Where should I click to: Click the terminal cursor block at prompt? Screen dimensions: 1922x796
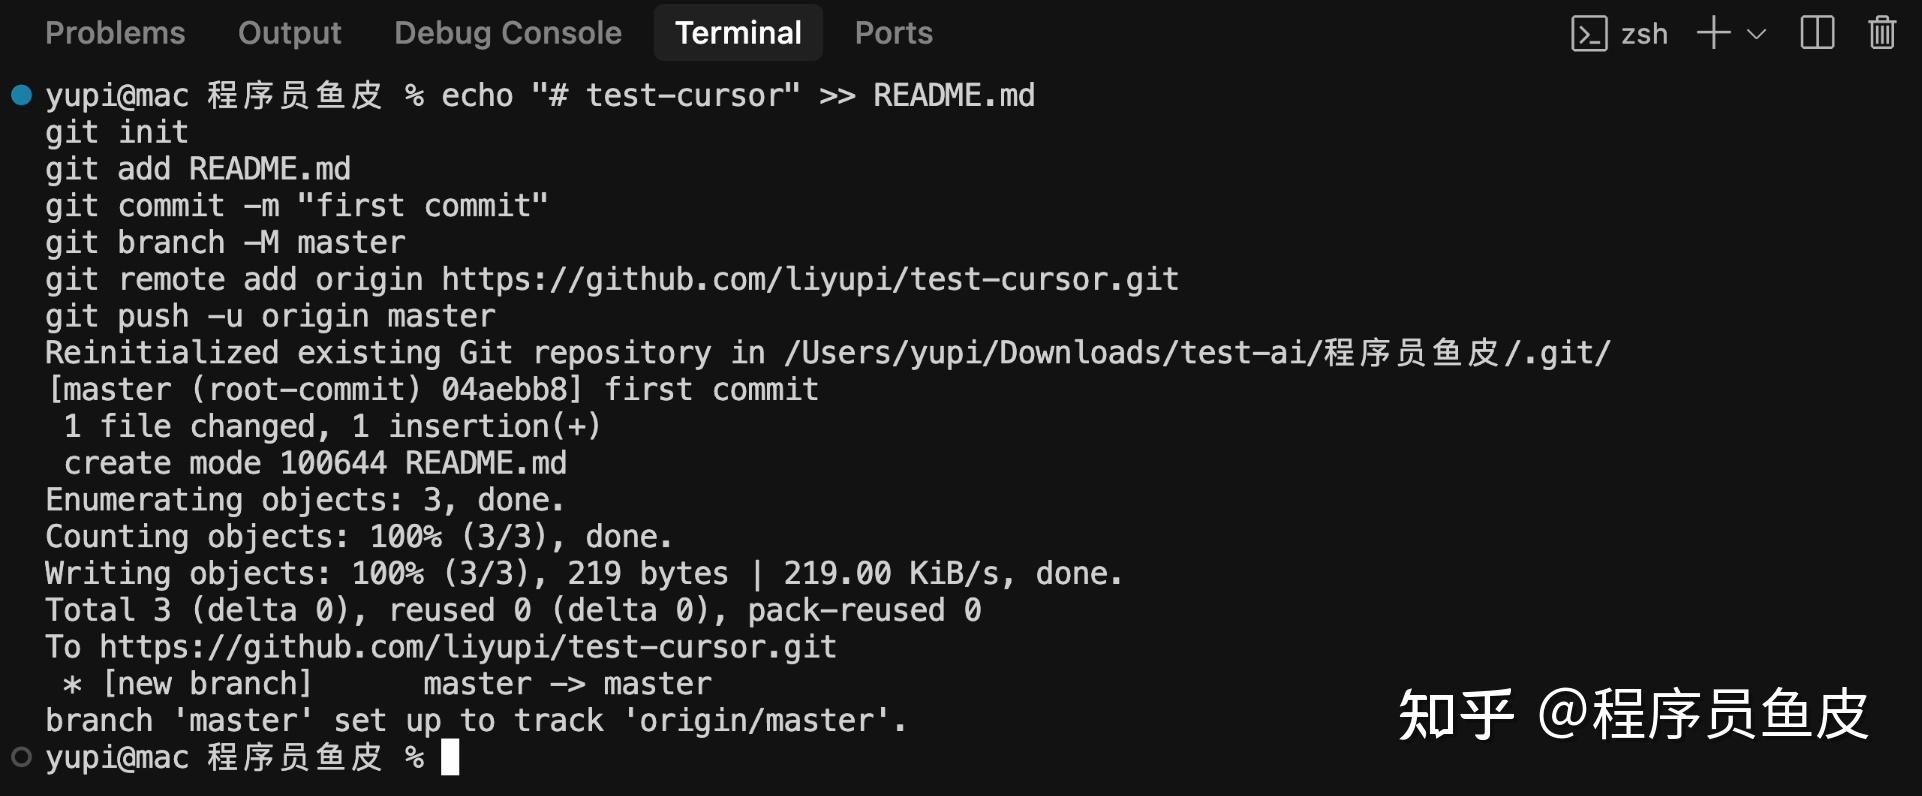pos(450,757)
